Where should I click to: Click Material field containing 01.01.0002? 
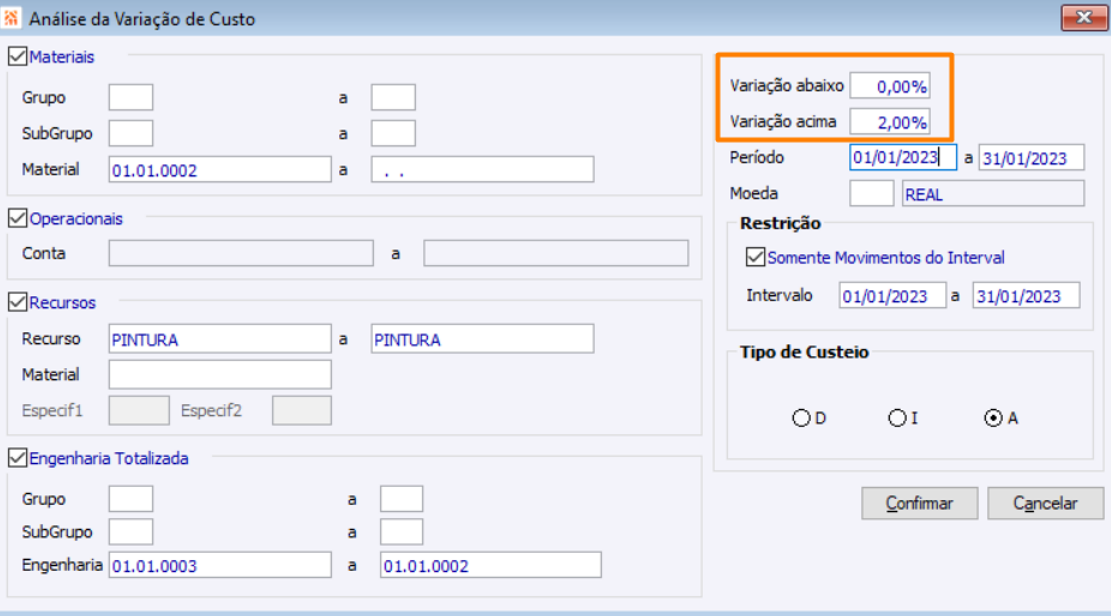coord(220,169)
